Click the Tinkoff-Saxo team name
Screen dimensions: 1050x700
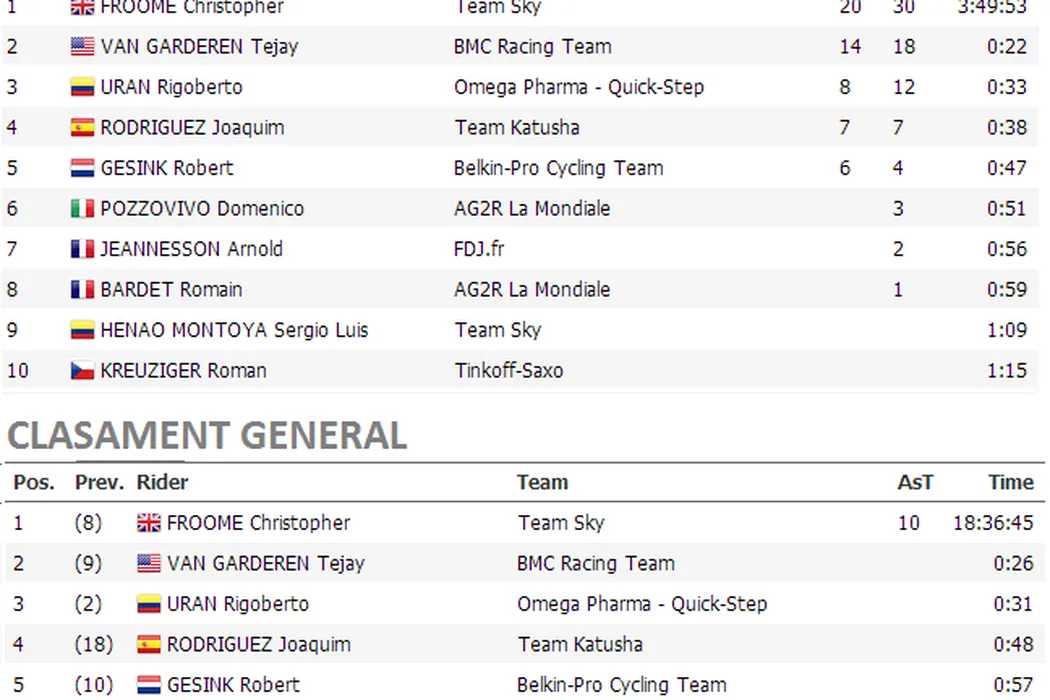tap(508, 371)
